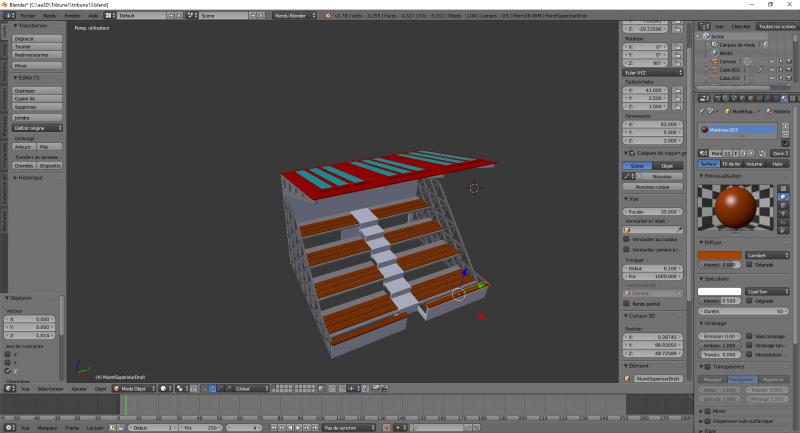800x433 pixels.
Task: Click the Focale lens value field
Action: (654, 212)
